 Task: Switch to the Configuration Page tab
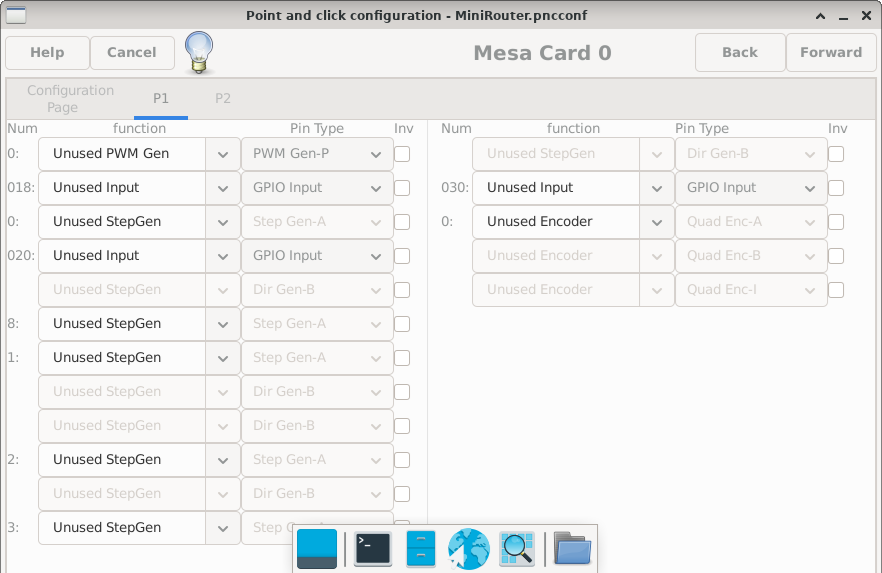pos(70,98)
